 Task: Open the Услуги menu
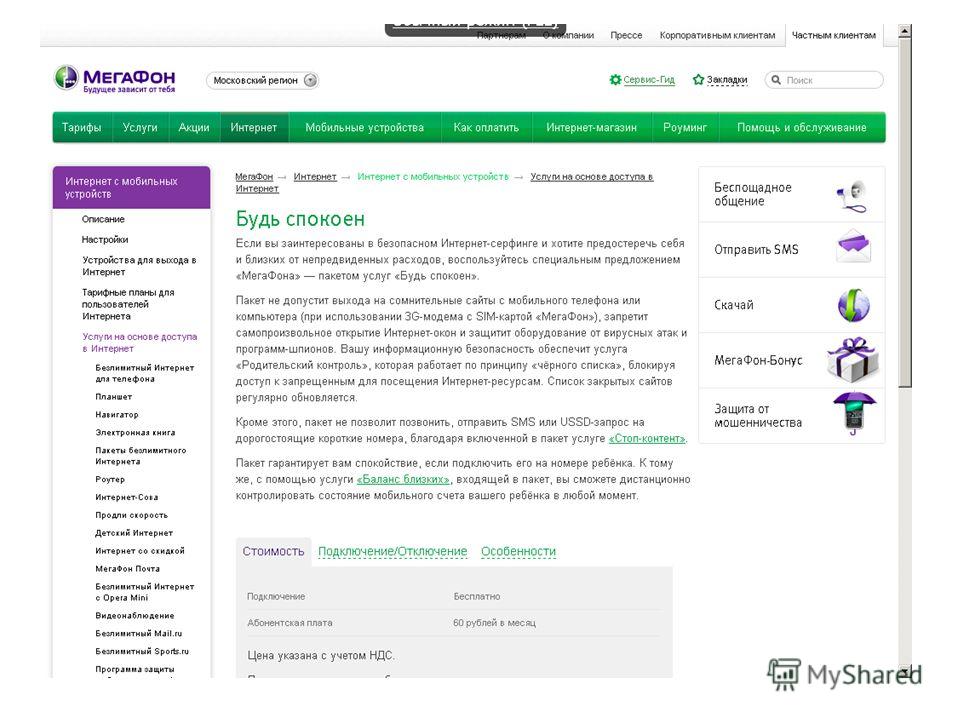[x=140, y=127]
